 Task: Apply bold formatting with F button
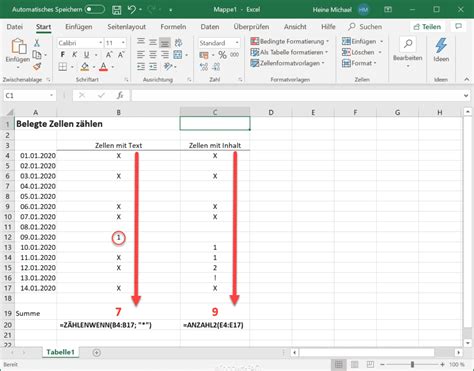(x=63, y=55)
